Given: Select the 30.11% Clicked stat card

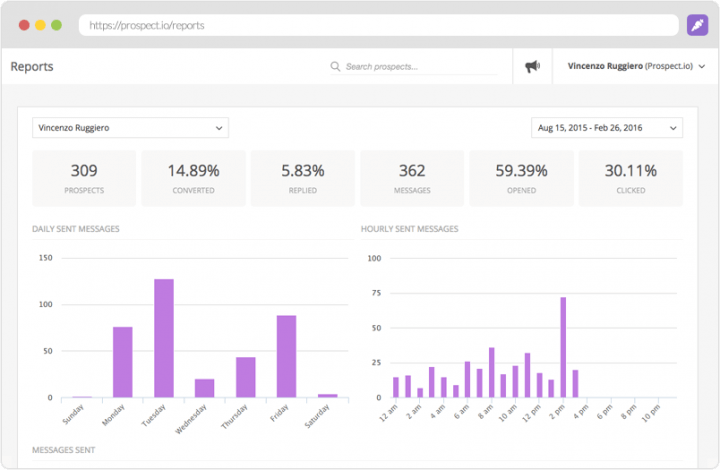Looking at the screenshot, I should (631, 178).
